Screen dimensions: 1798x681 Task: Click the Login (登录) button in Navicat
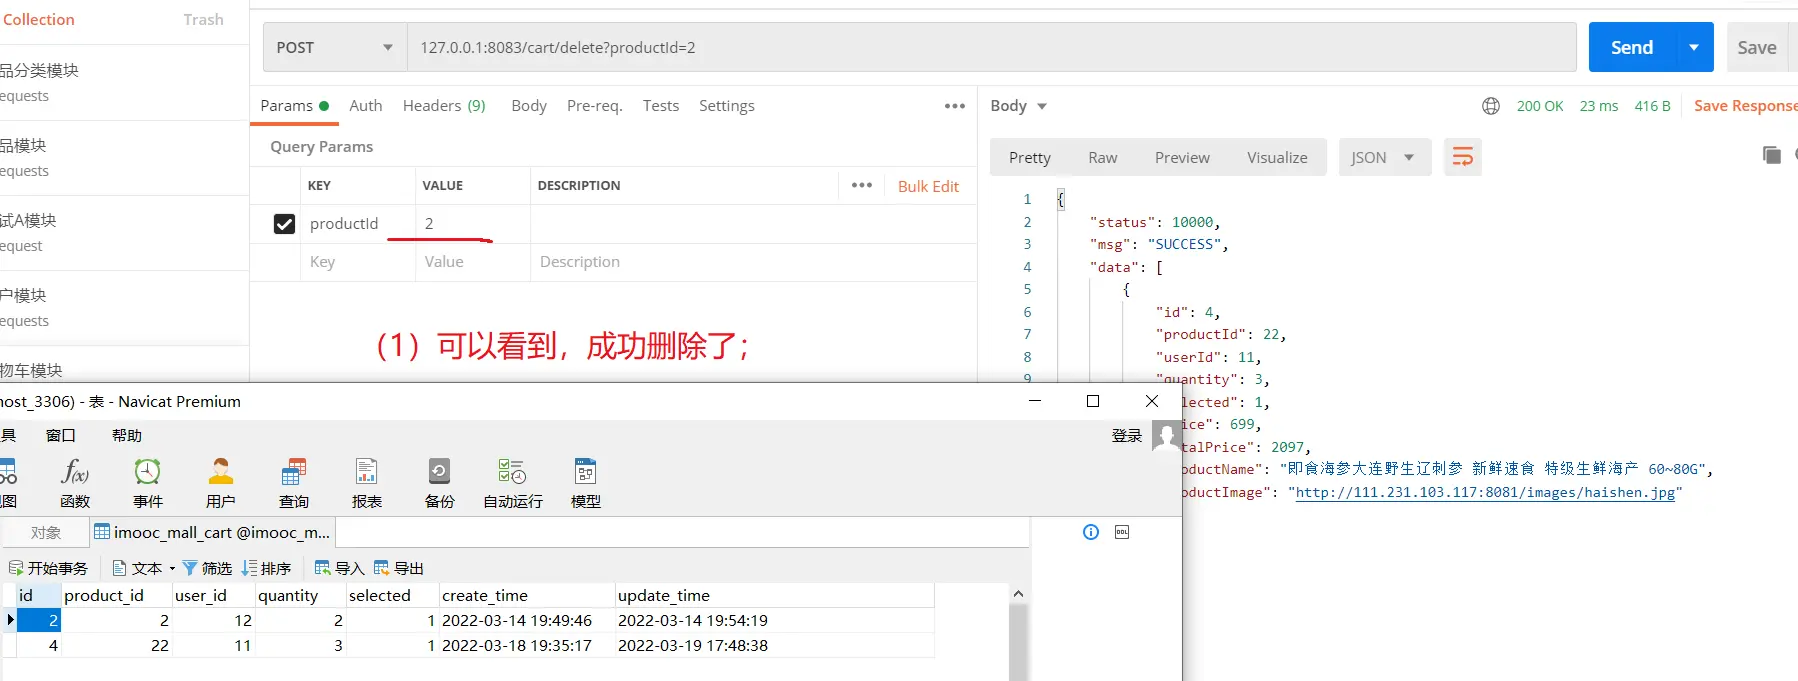1127,435
